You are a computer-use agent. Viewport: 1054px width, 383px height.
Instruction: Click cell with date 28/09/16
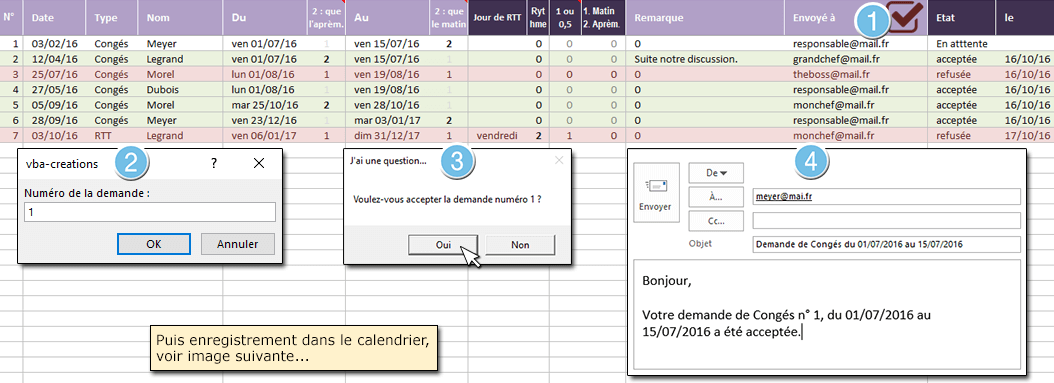click(x=55, y=120)
